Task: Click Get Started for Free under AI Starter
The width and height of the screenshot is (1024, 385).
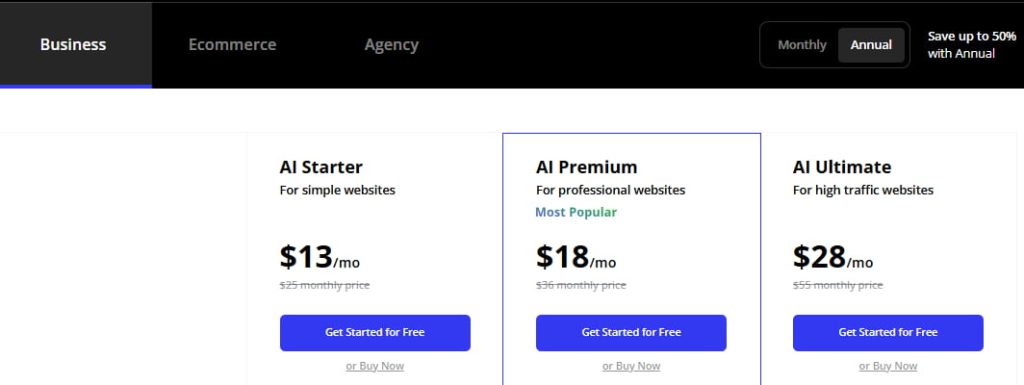Action: click(x=375, y=333)
